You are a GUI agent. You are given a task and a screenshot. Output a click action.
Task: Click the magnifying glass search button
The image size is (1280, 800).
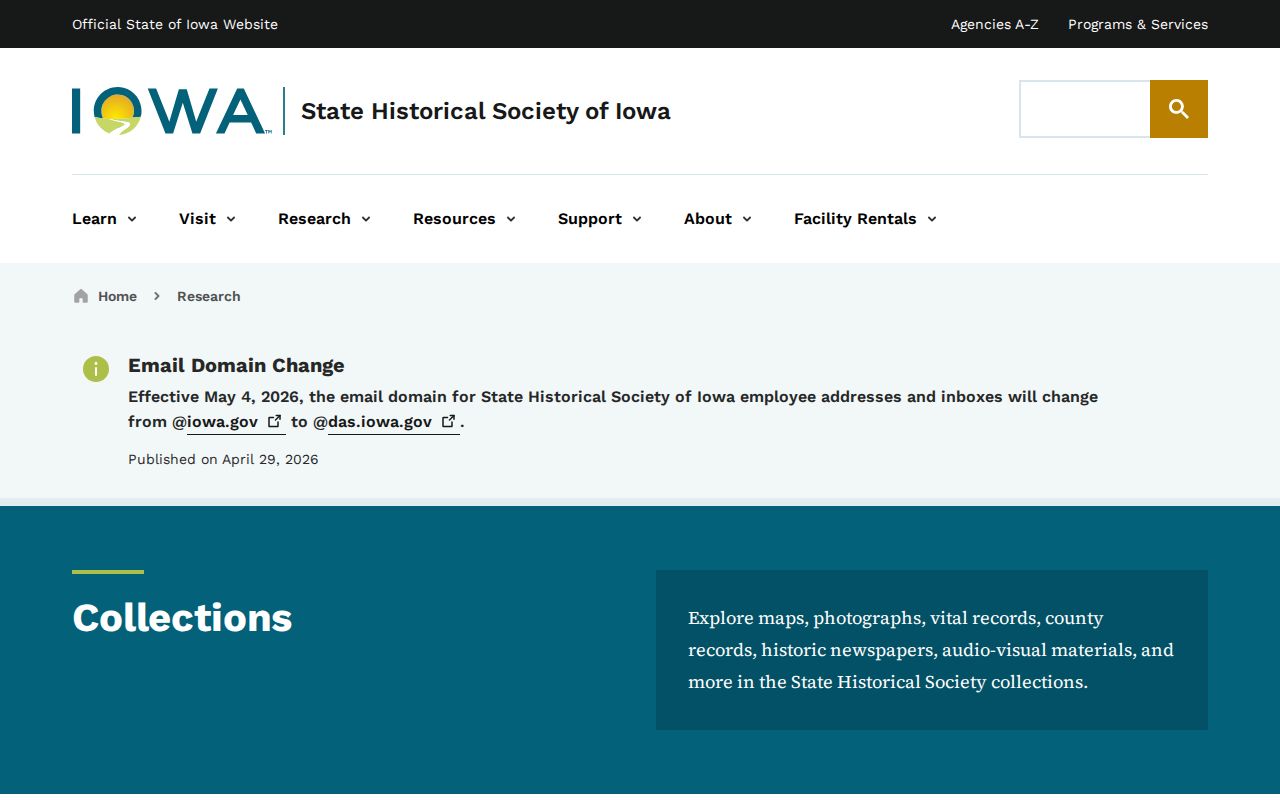(1179, 109)
